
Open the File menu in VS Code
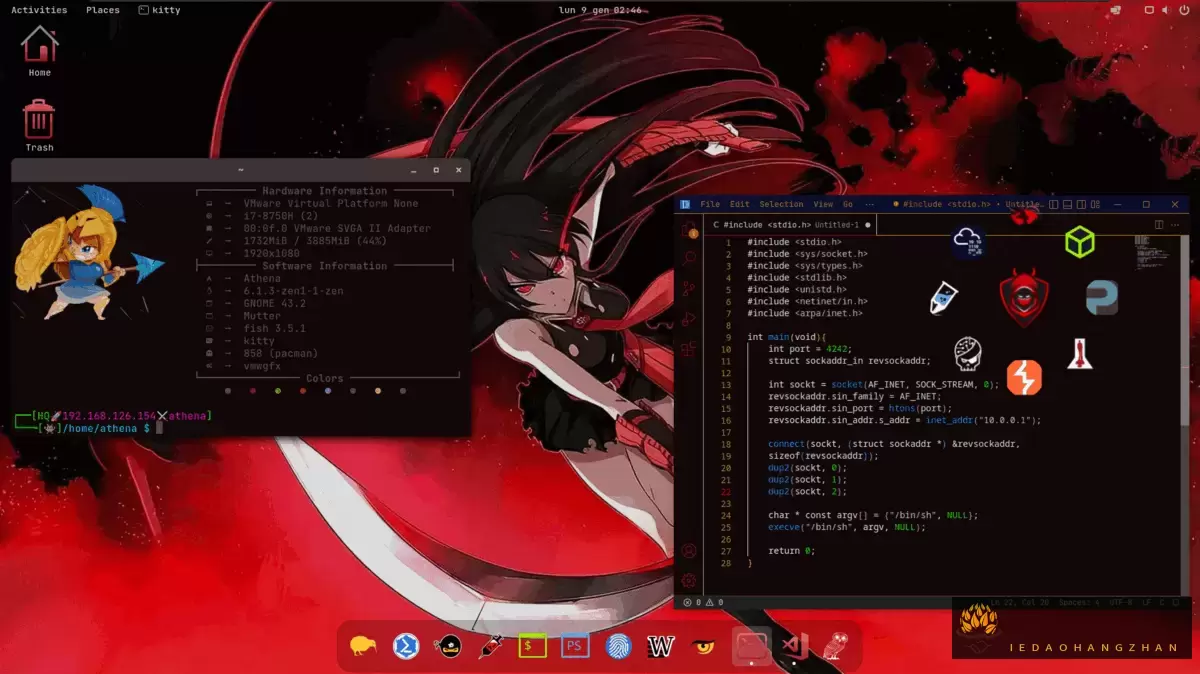pyautogui.click(x=710, y=204)
